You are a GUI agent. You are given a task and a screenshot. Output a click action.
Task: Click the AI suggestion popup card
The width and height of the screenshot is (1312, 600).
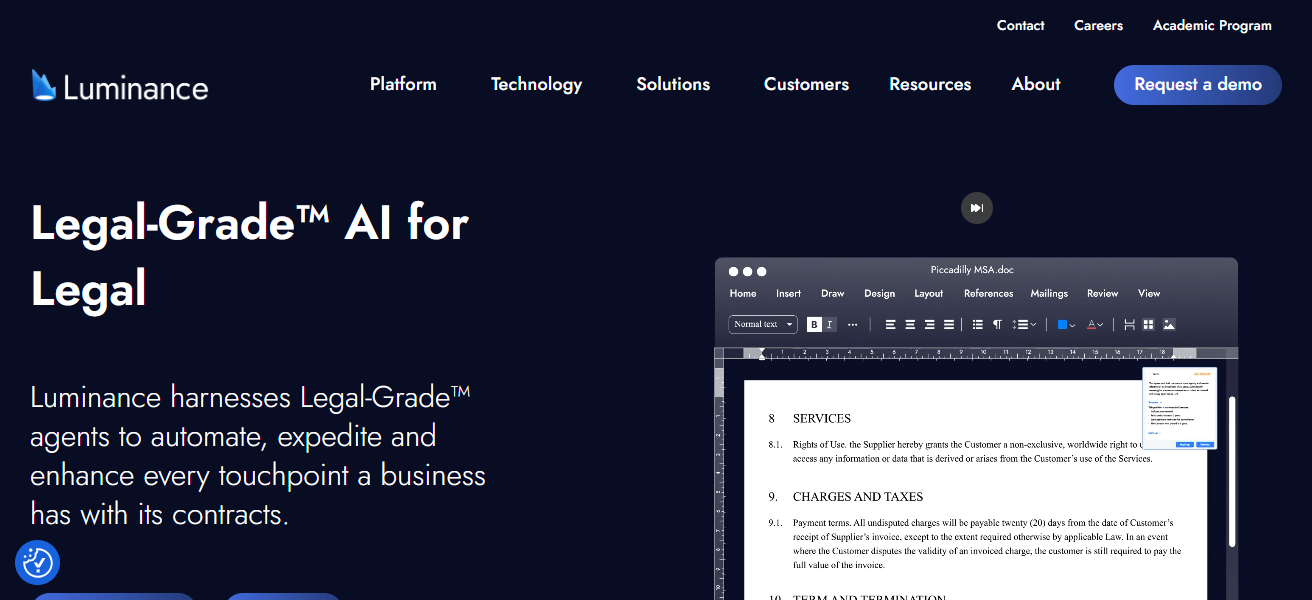coord(1180,408)
